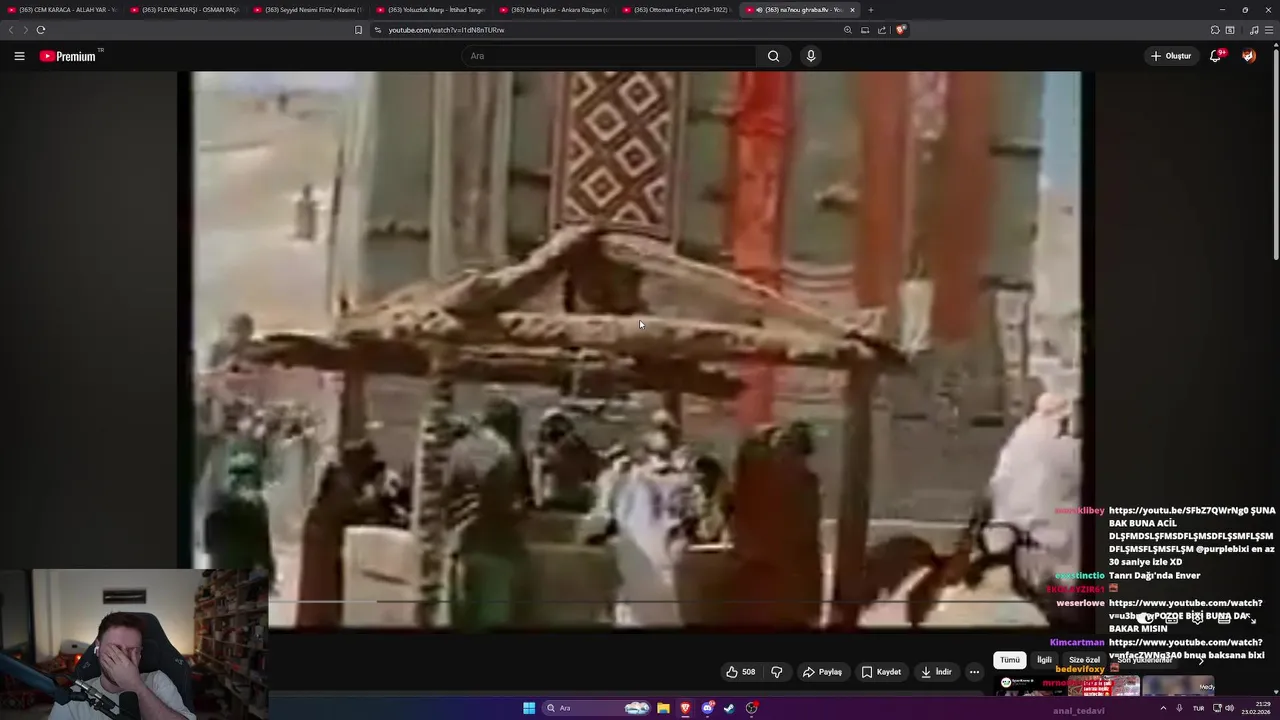Open the Windows Start menu
Image resolution: width=1280 pixels, height=720 pixels.
529,708
